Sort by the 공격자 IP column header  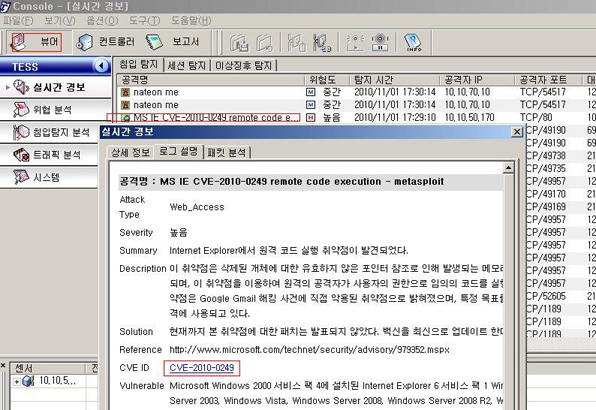pyautogui.click(x=477, y=80)
